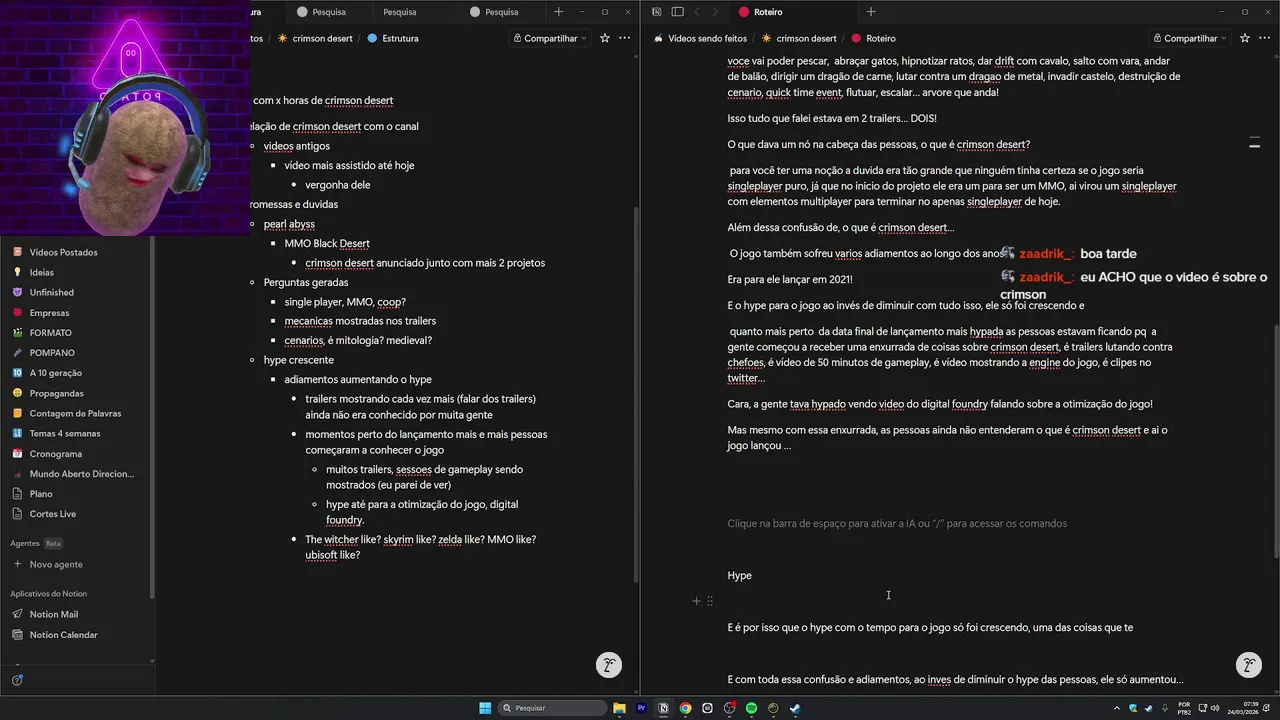This screenshot has width=1280, height=720.
Task: Click the empty block placeholder text line
Action: 897,523
